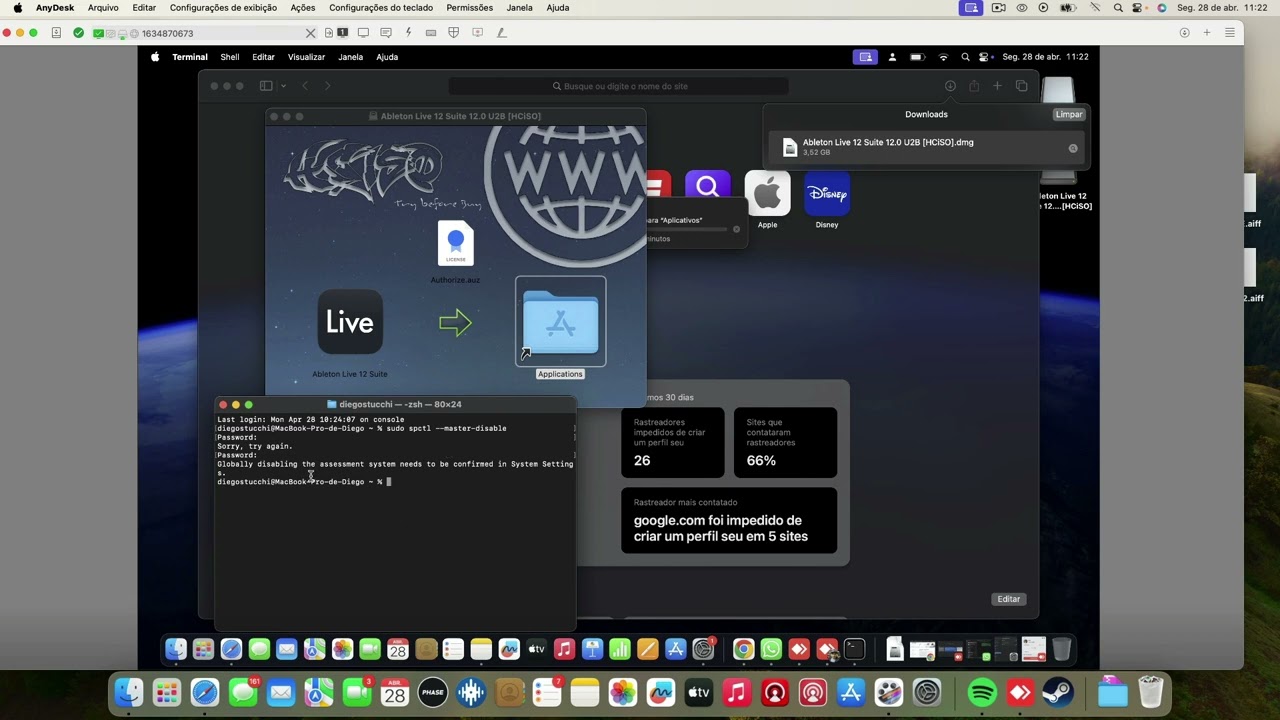Image resolution: width=1280 pixels, height=720 pixels.
Task: Open the Shell menu in remote Terminal
Action: tap(230, 57)
